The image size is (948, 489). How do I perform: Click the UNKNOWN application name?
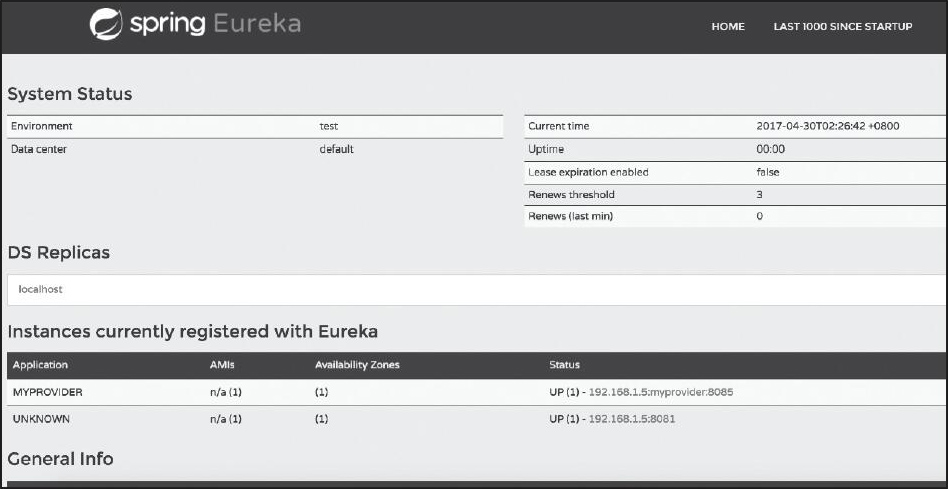click(x=41, y=419)
